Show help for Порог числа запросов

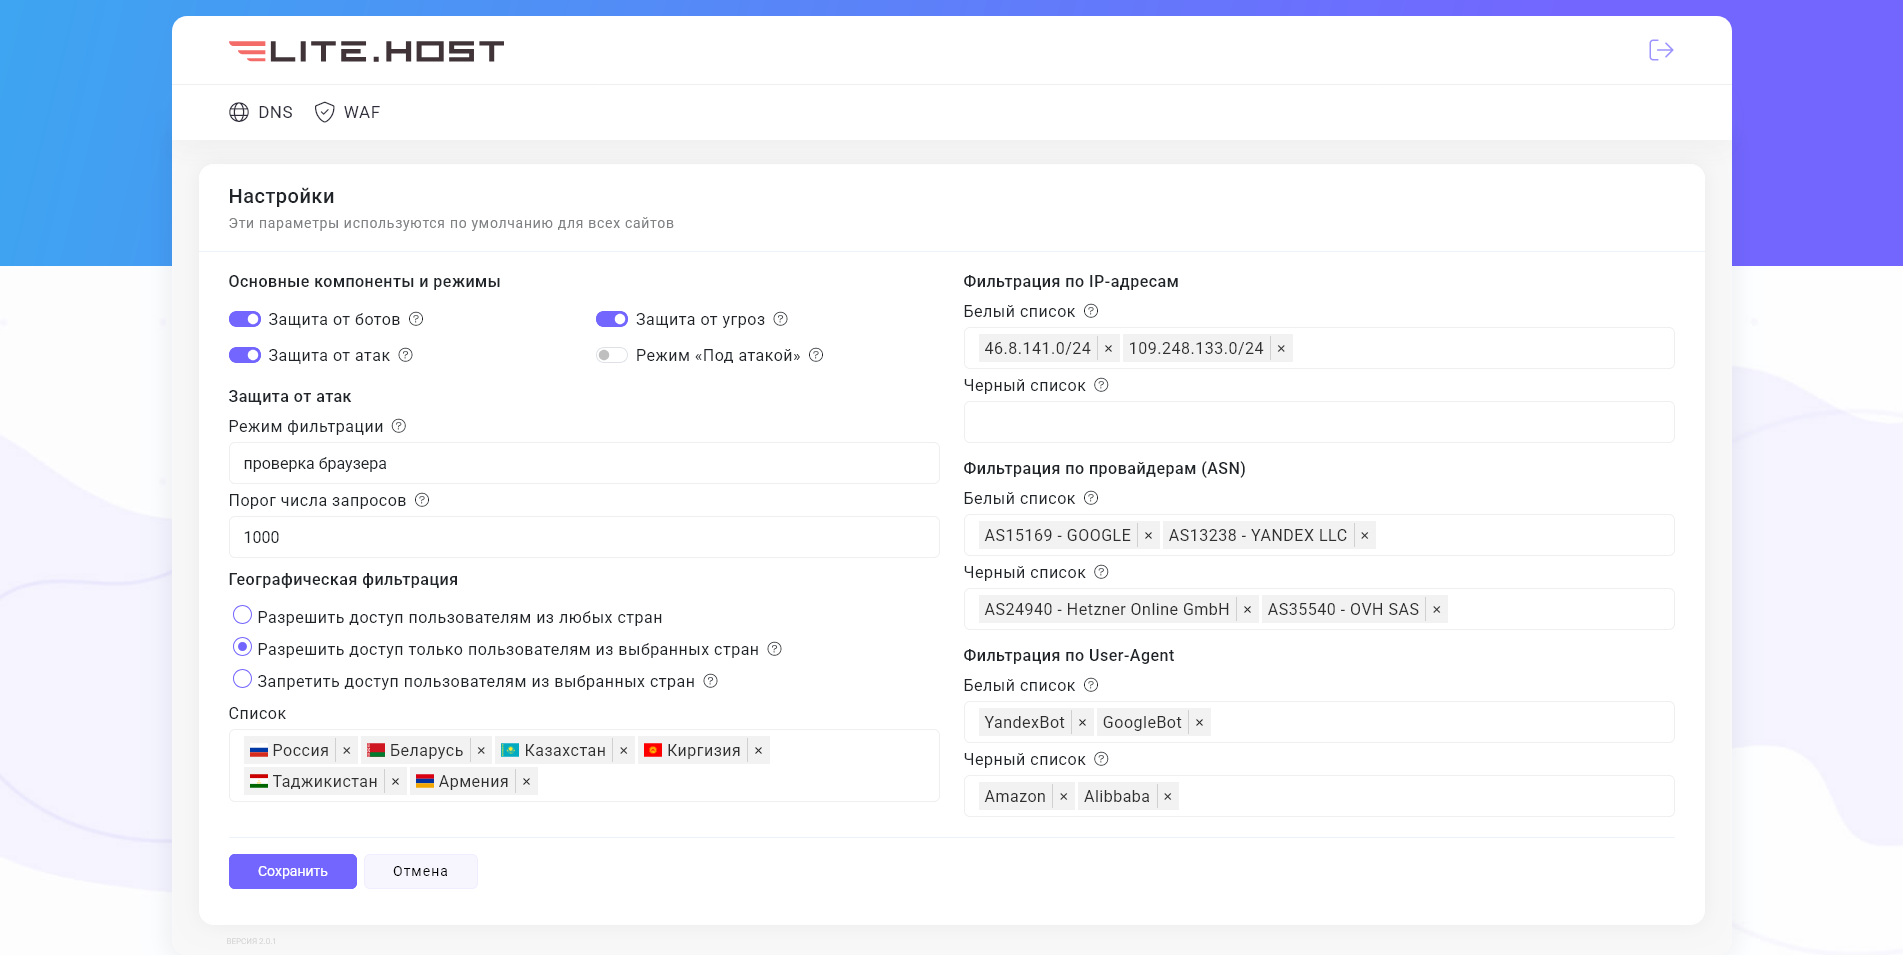tap(422, 500)
